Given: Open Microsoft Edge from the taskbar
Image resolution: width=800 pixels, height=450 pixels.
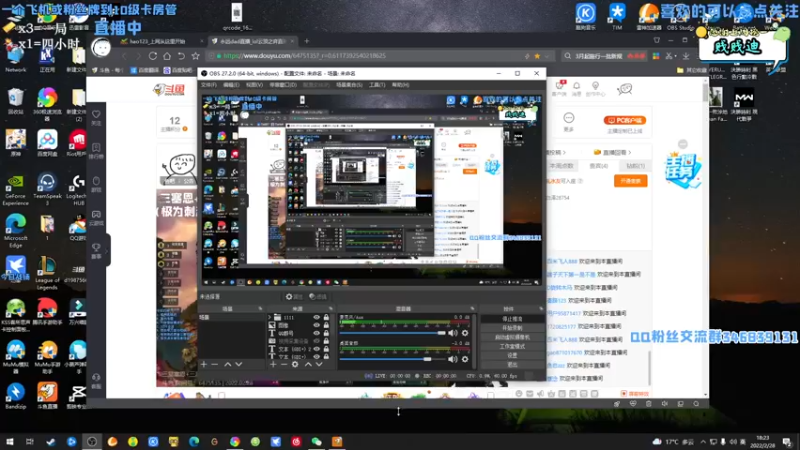Looking at the screenshot, I should [194, 441].
